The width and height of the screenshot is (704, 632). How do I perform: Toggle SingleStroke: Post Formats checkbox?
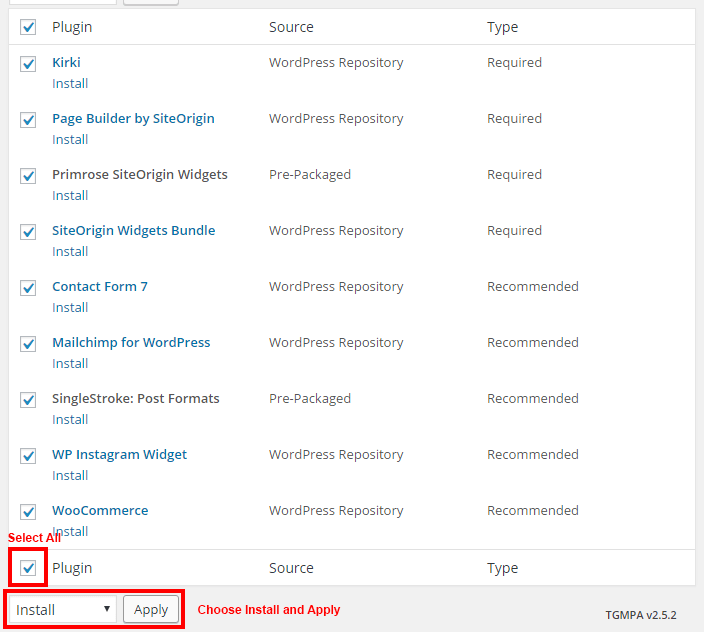tap(28, 400)
